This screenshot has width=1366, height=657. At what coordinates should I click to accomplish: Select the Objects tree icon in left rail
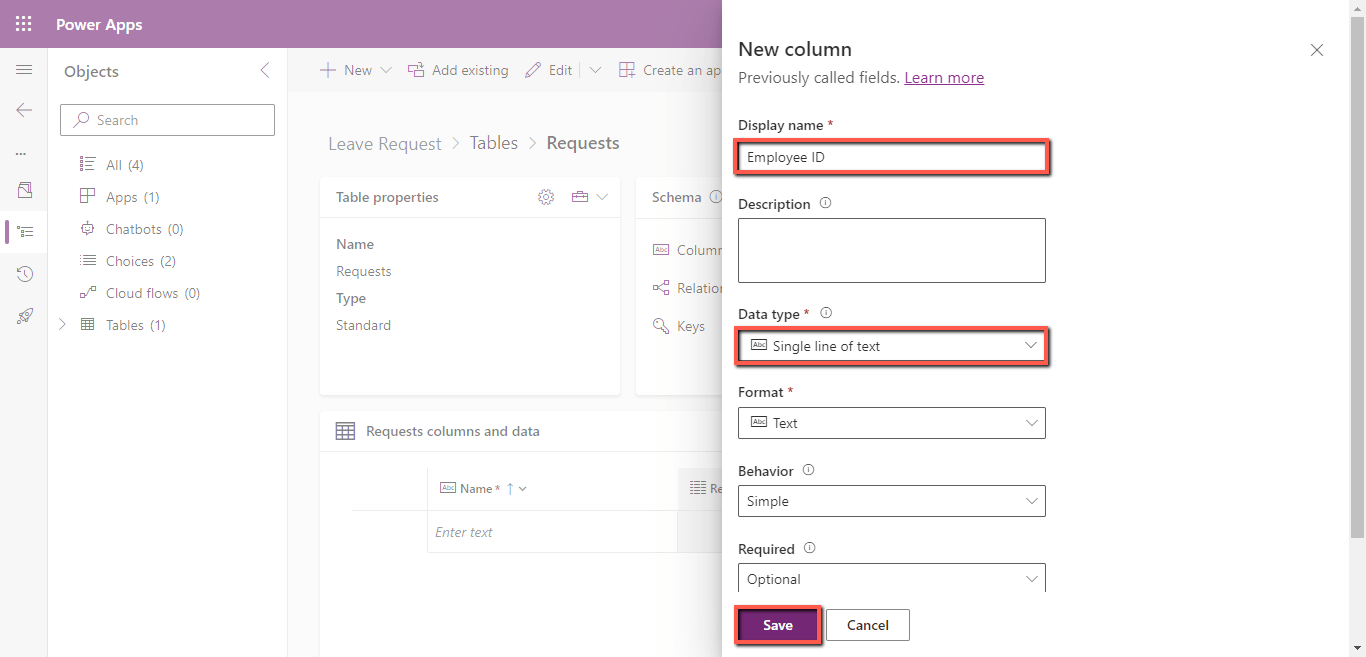25,232
